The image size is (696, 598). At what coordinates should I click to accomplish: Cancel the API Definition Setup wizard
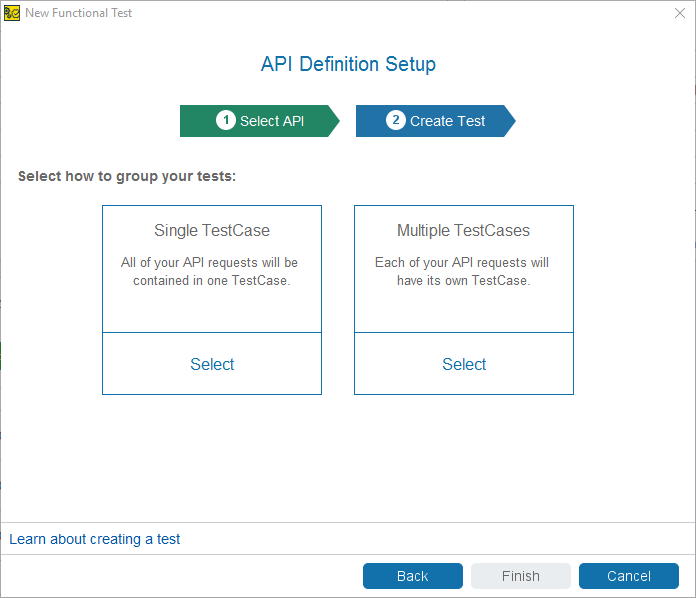coord(629,576)
